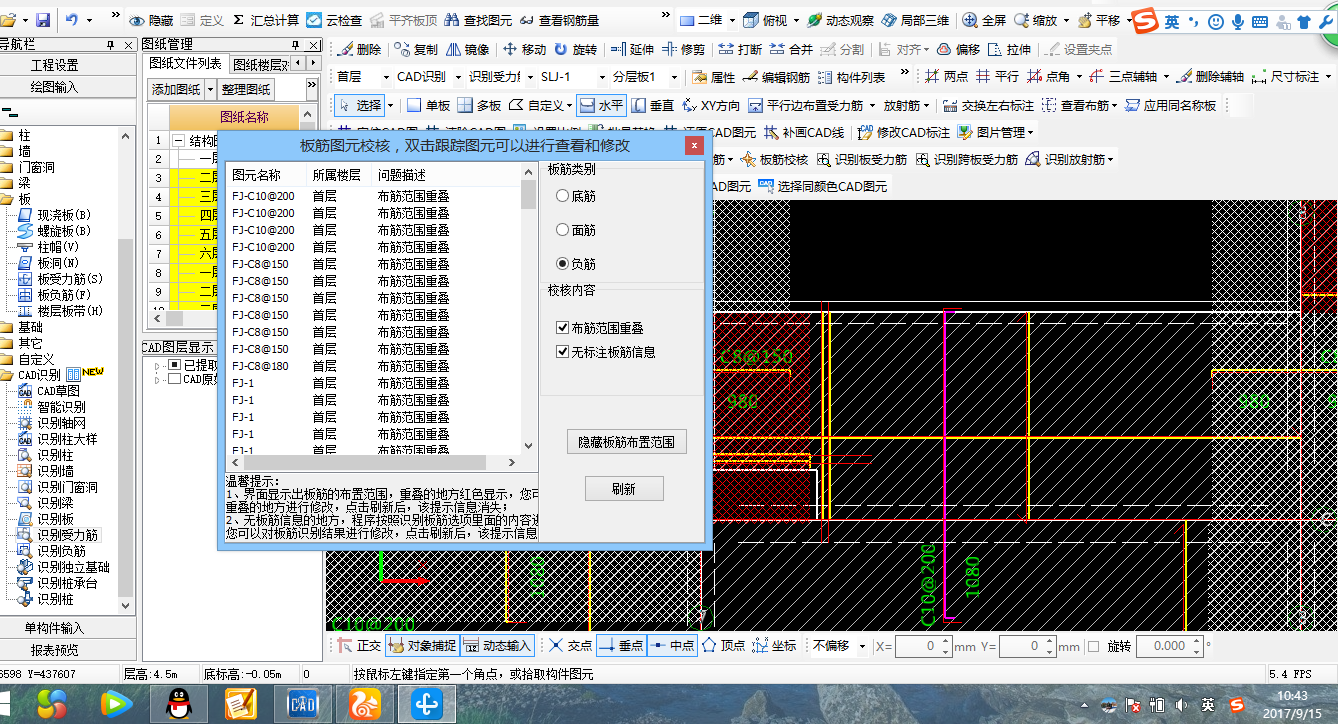Click 动态观察 orbit view tool
Viewport: 1338px width, 724px height.
[840, 20]
